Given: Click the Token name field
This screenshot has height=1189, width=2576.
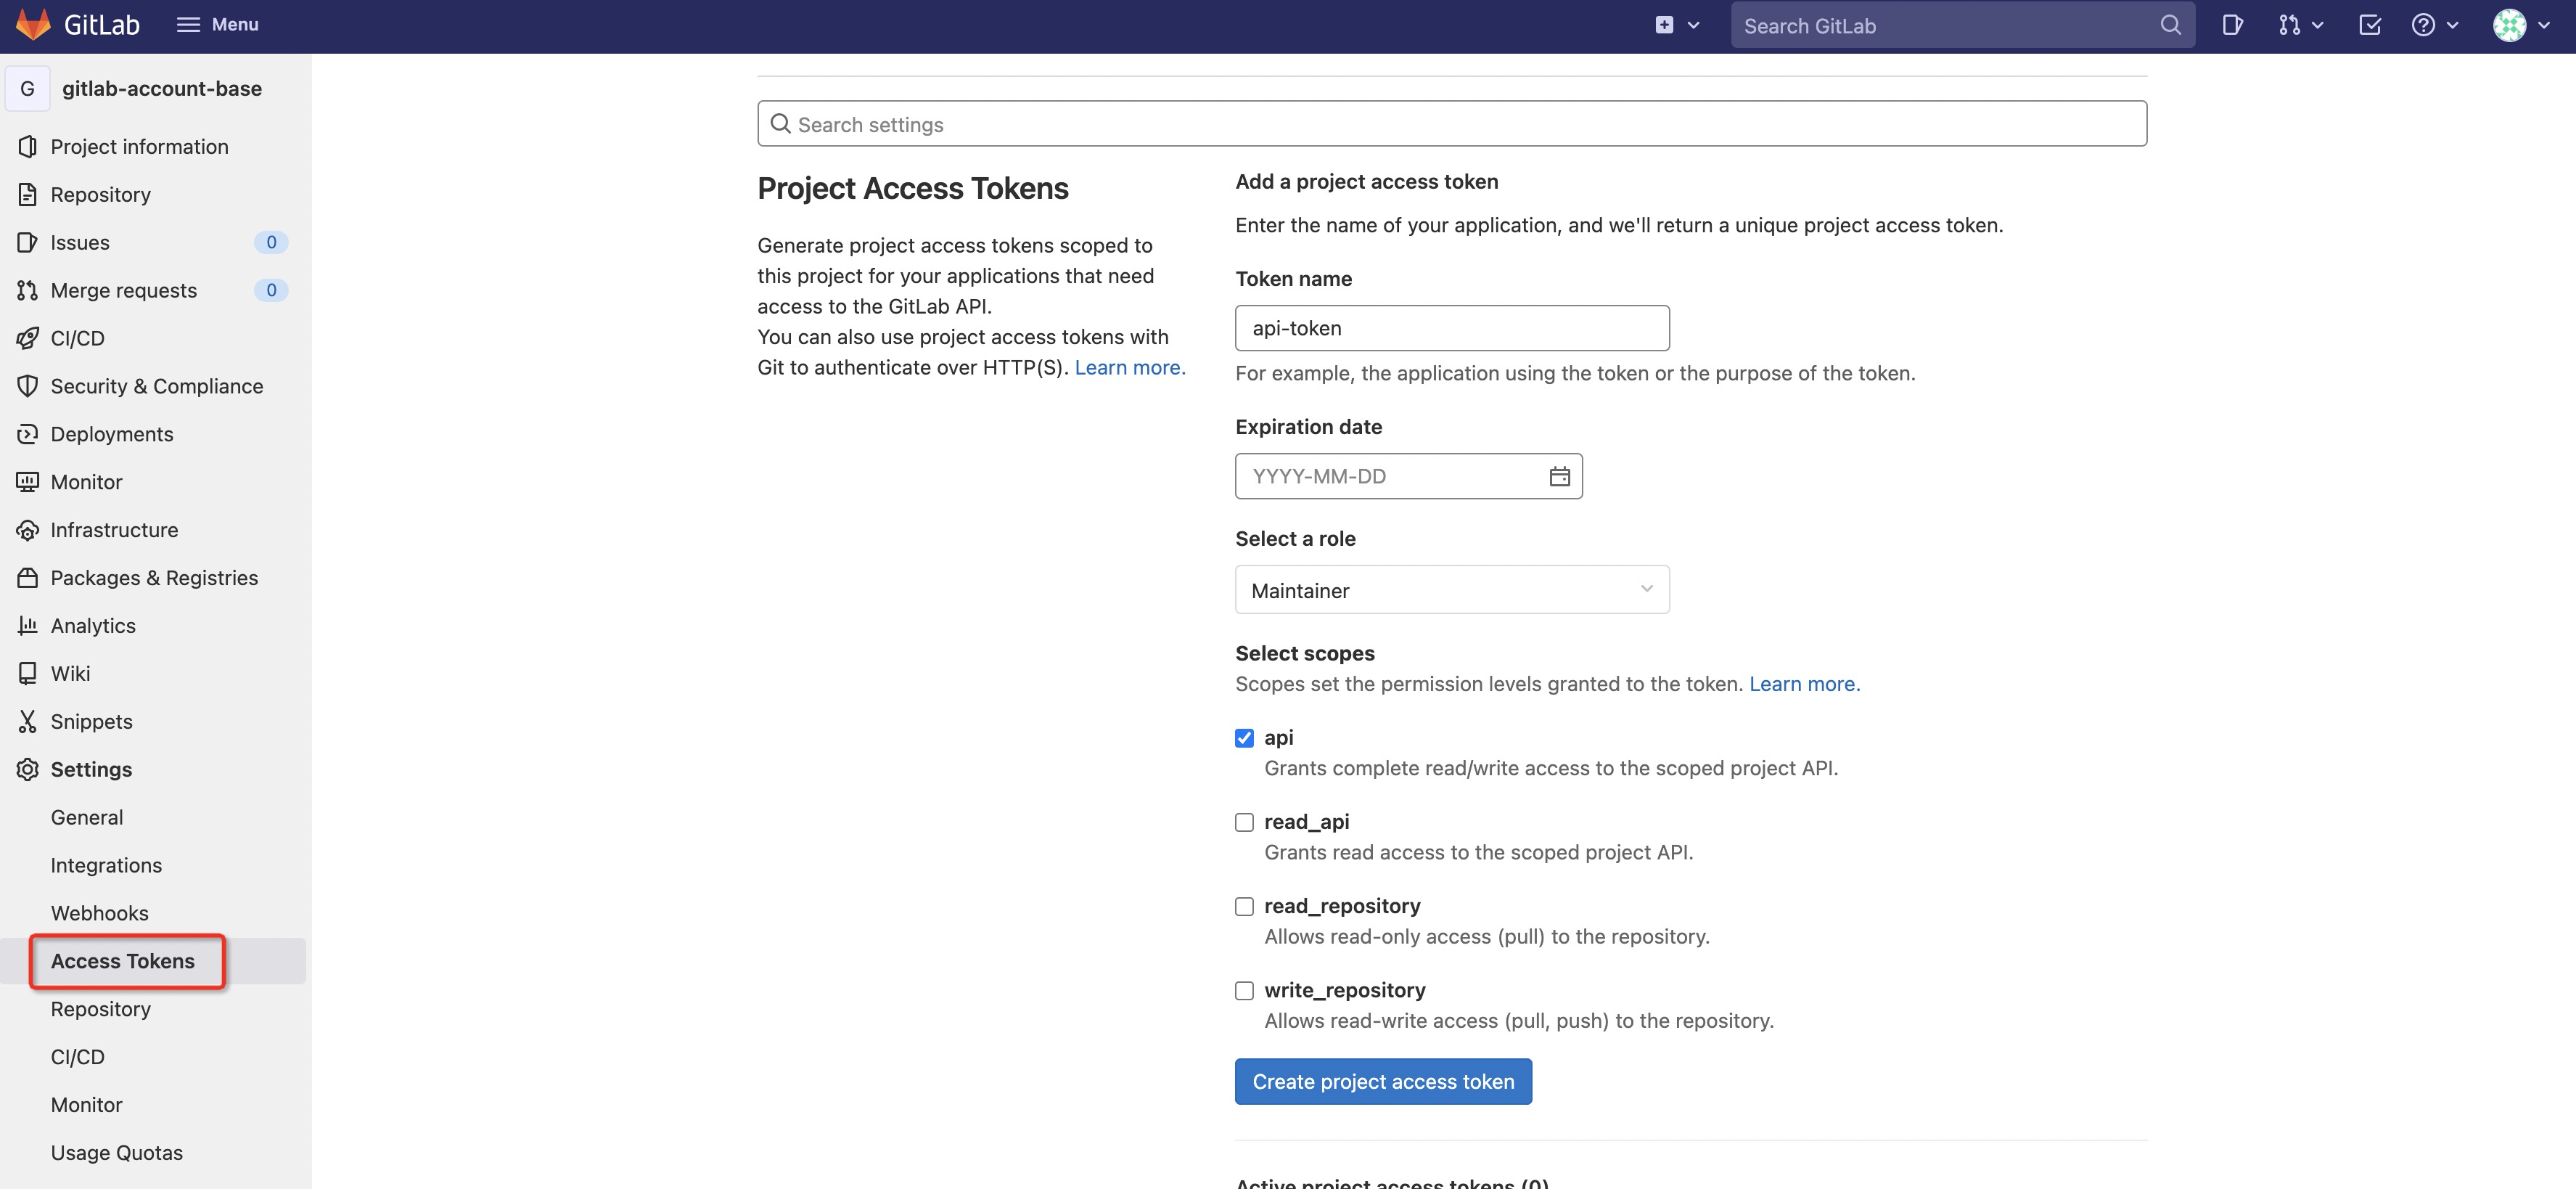Looking at the screenshot, I should click(x=1452, y=328).
